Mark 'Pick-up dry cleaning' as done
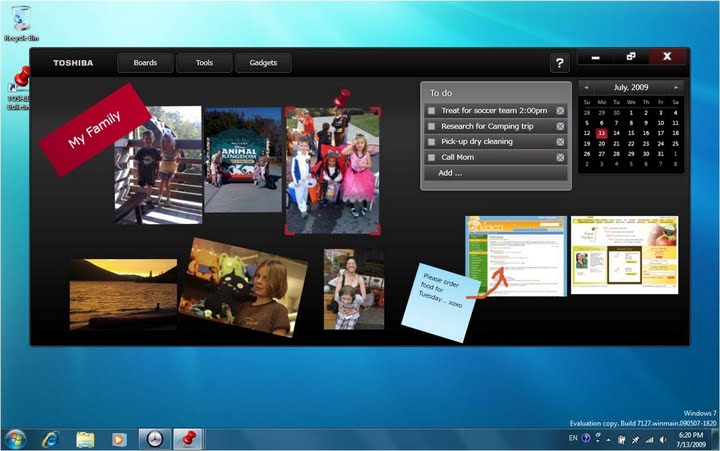 pos(431,142)
